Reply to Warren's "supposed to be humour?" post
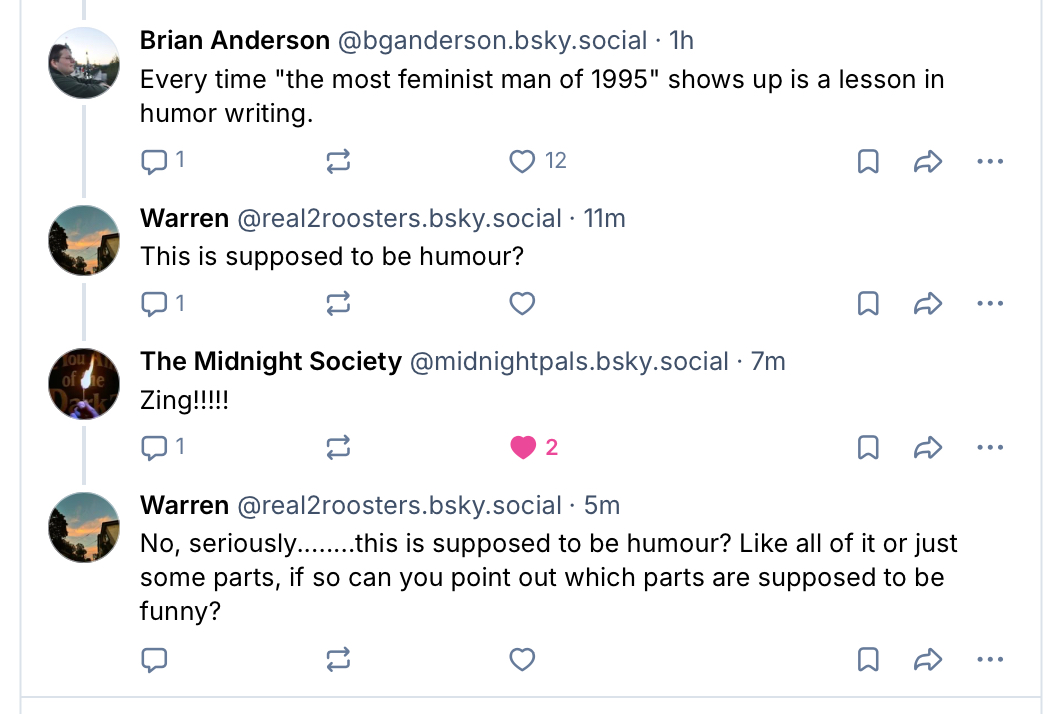Viewport: 1056px width, 714px height. (x=155, y=303)
